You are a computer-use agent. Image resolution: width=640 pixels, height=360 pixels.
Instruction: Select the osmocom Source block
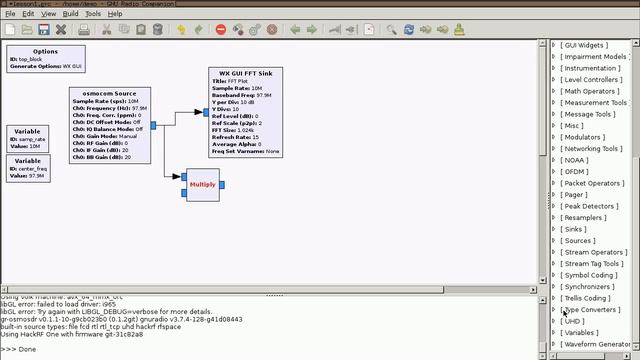[x=110, y=125]
